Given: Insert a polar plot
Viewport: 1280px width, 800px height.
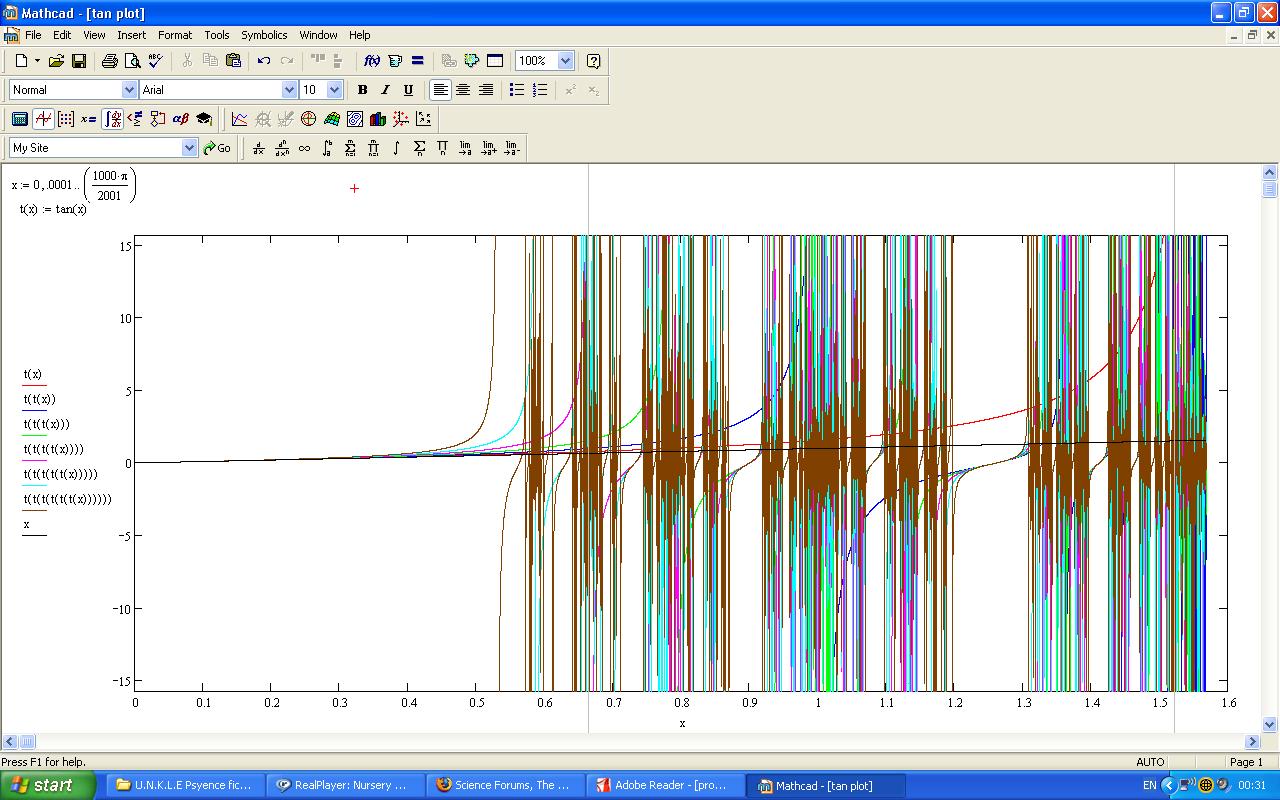Looking at the screenshot, I should [x=308, y=119].
